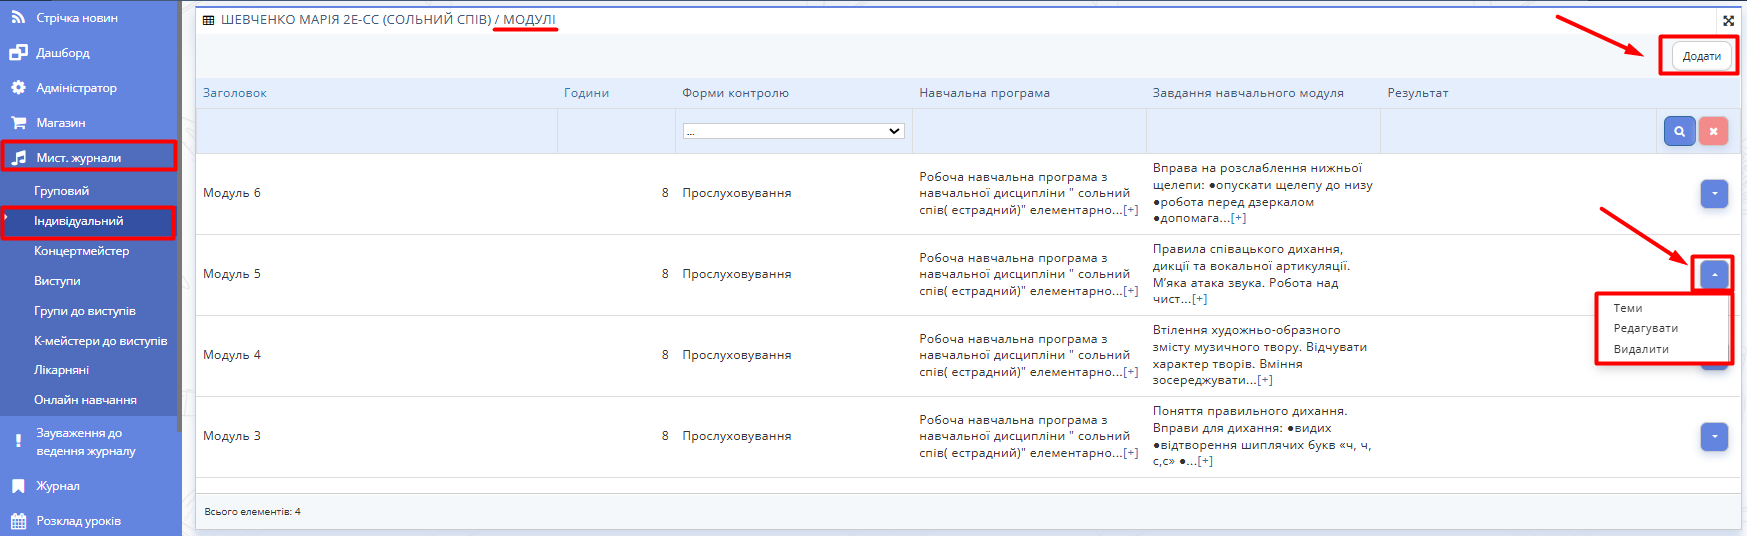
Task: Click Прослуховування in the Модуль 4 row
Action: tap(737, 355)
